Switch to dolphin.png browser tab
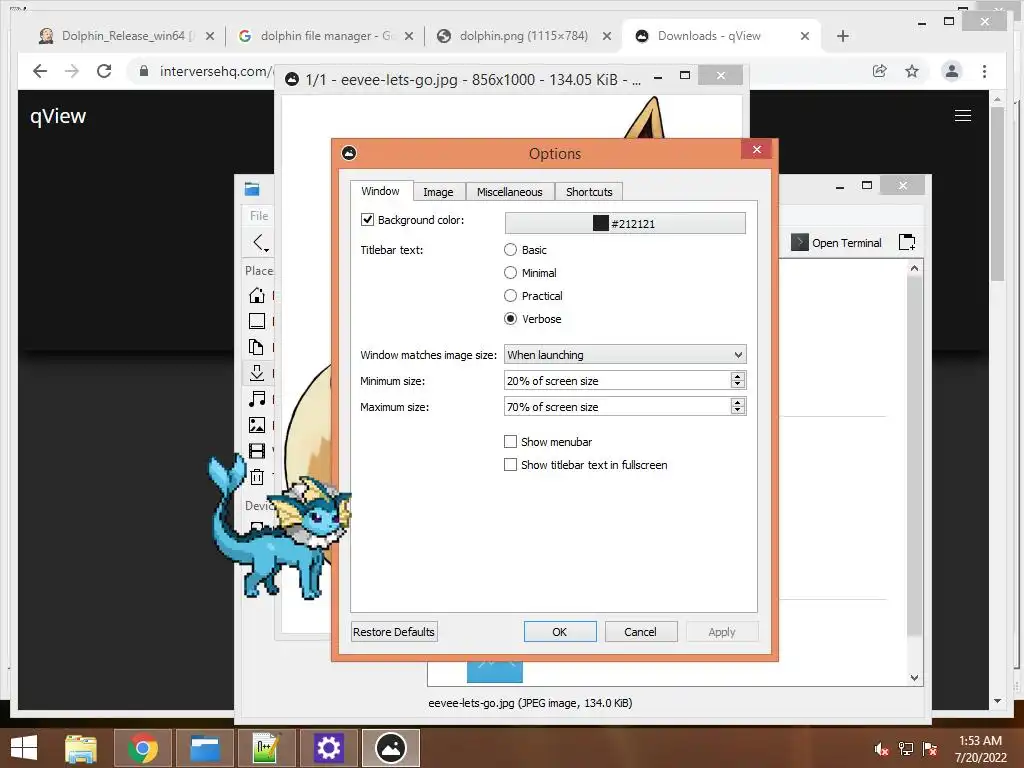 click(x=524, y=36)
